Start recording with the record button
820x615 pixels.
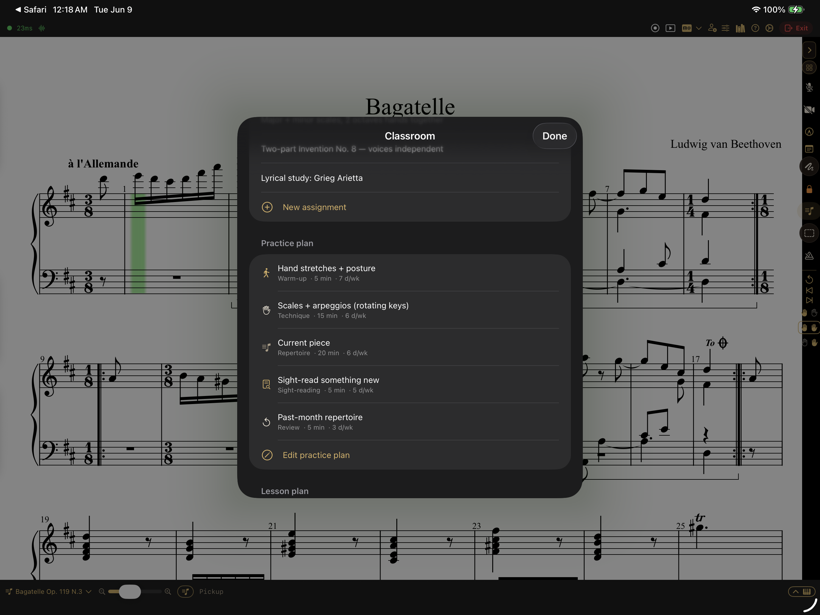(655, 28)
